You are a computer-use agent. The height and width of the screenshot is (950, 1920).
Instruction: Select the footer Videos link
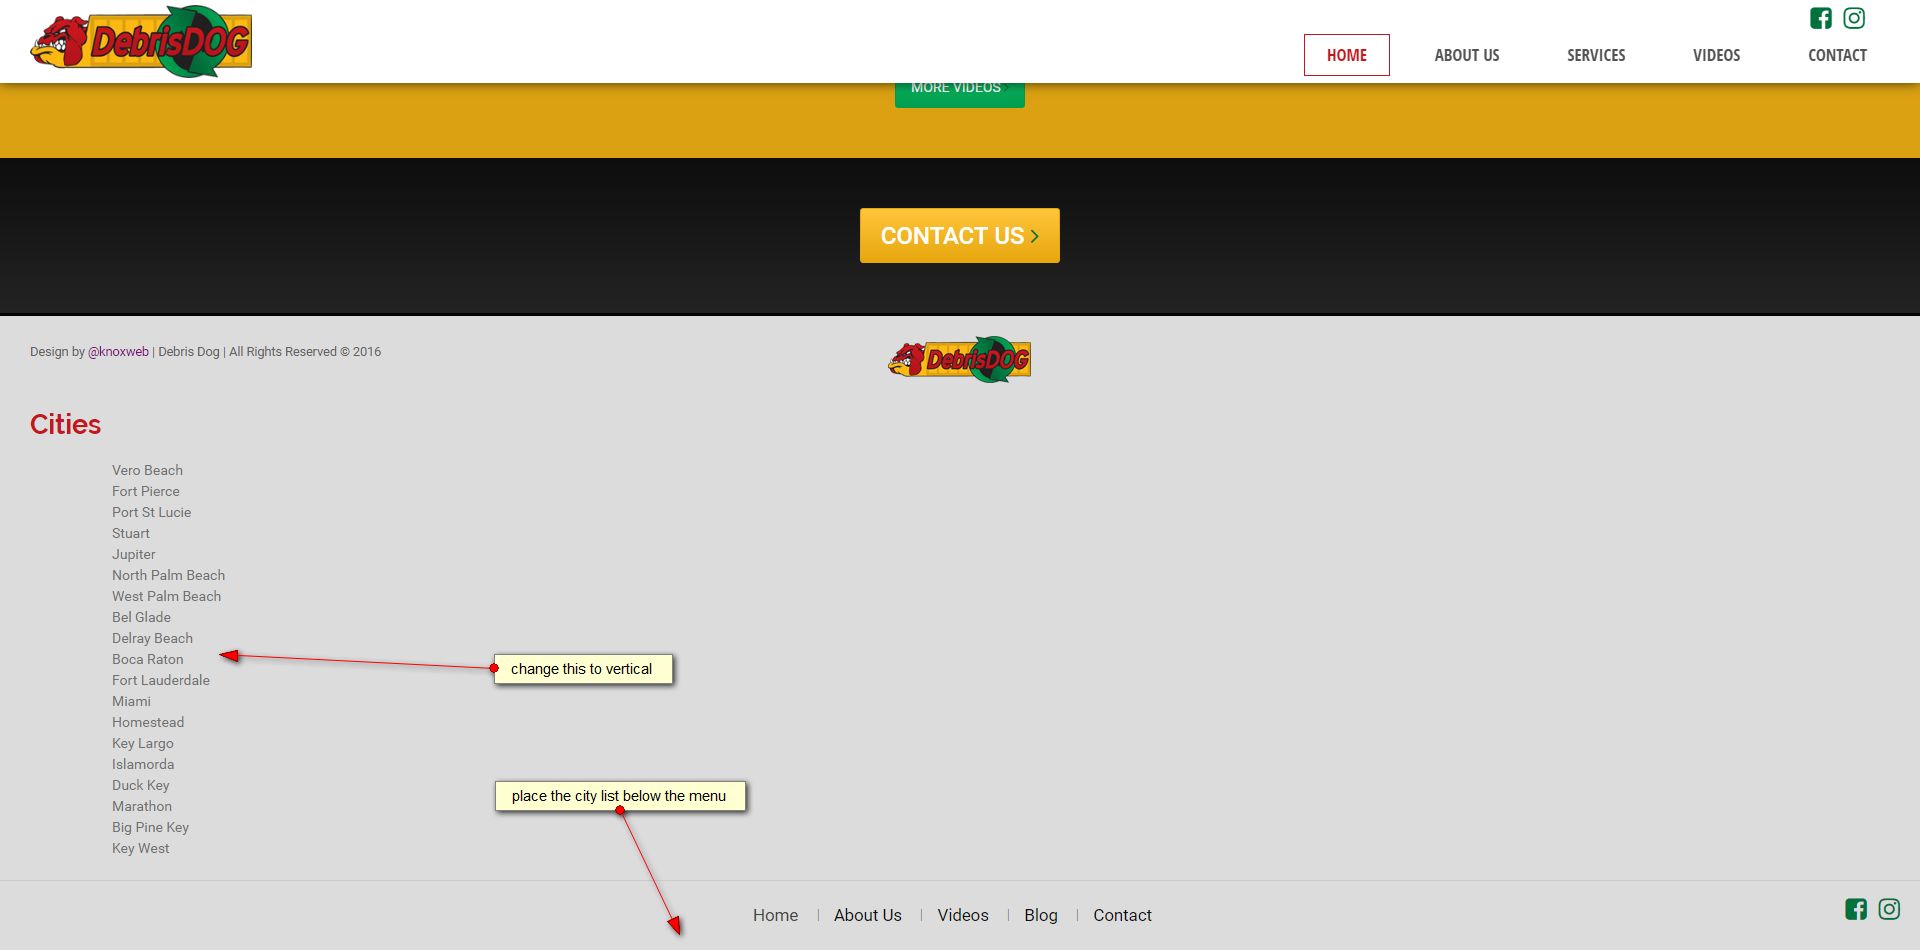coord(963,915)
